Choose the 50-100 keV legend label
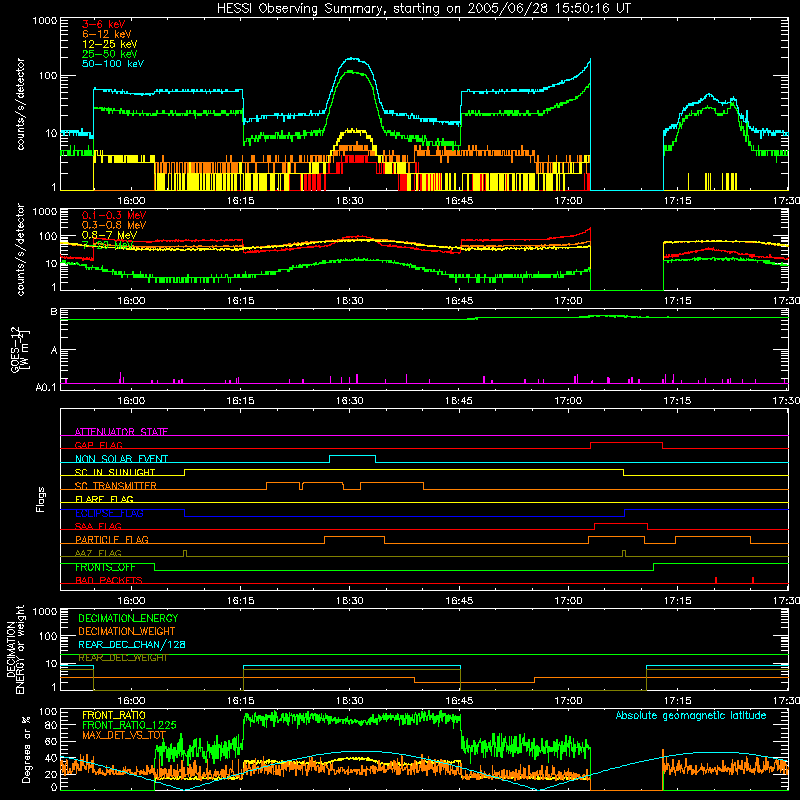Image resolution: width=800 pixels, height=800 pixels. click(112, 64)
